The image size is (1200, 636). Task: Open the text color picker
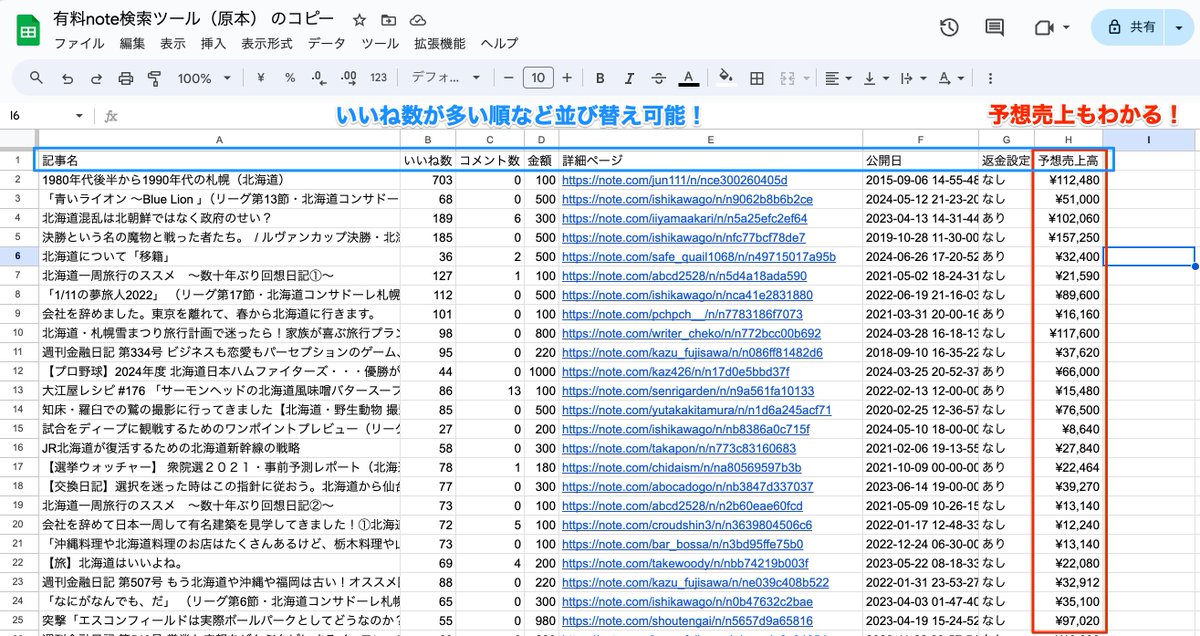688,78
